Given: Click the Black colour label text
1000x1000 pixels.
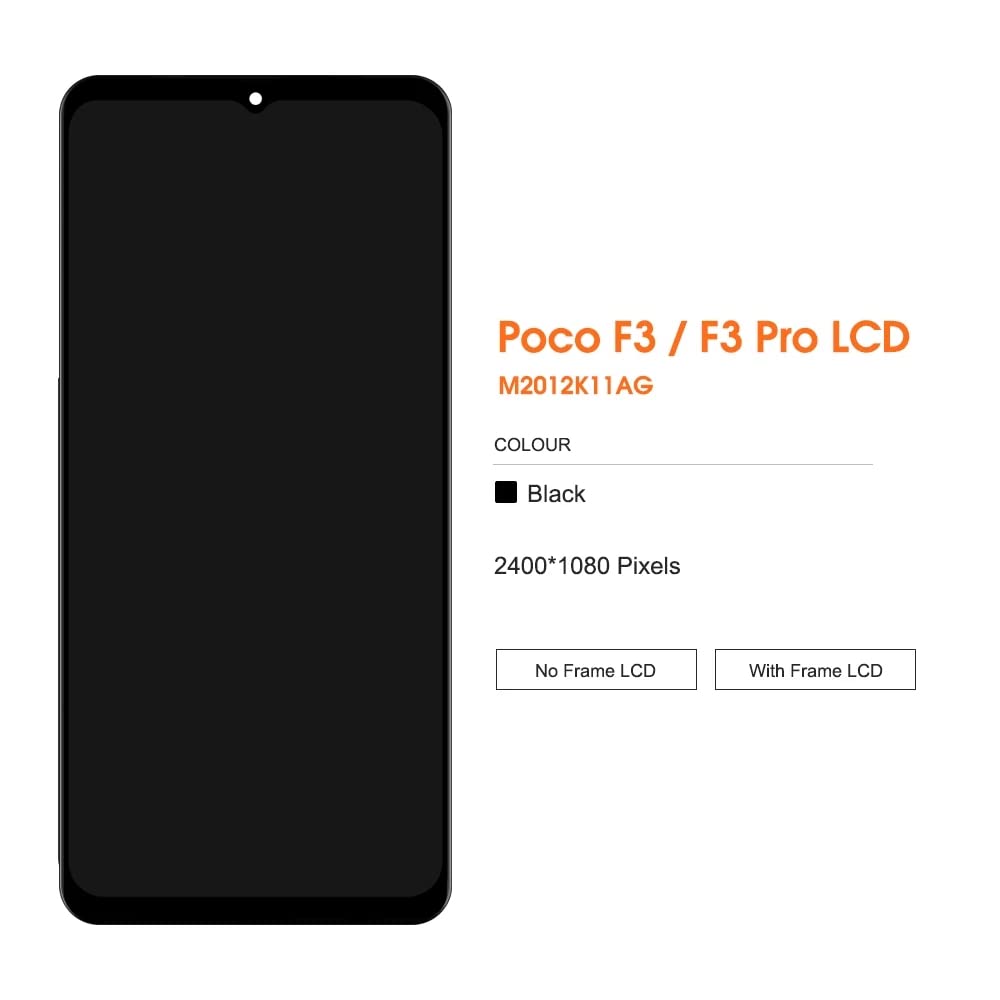Looking at the screenshot, I should [x=555, y=494].
